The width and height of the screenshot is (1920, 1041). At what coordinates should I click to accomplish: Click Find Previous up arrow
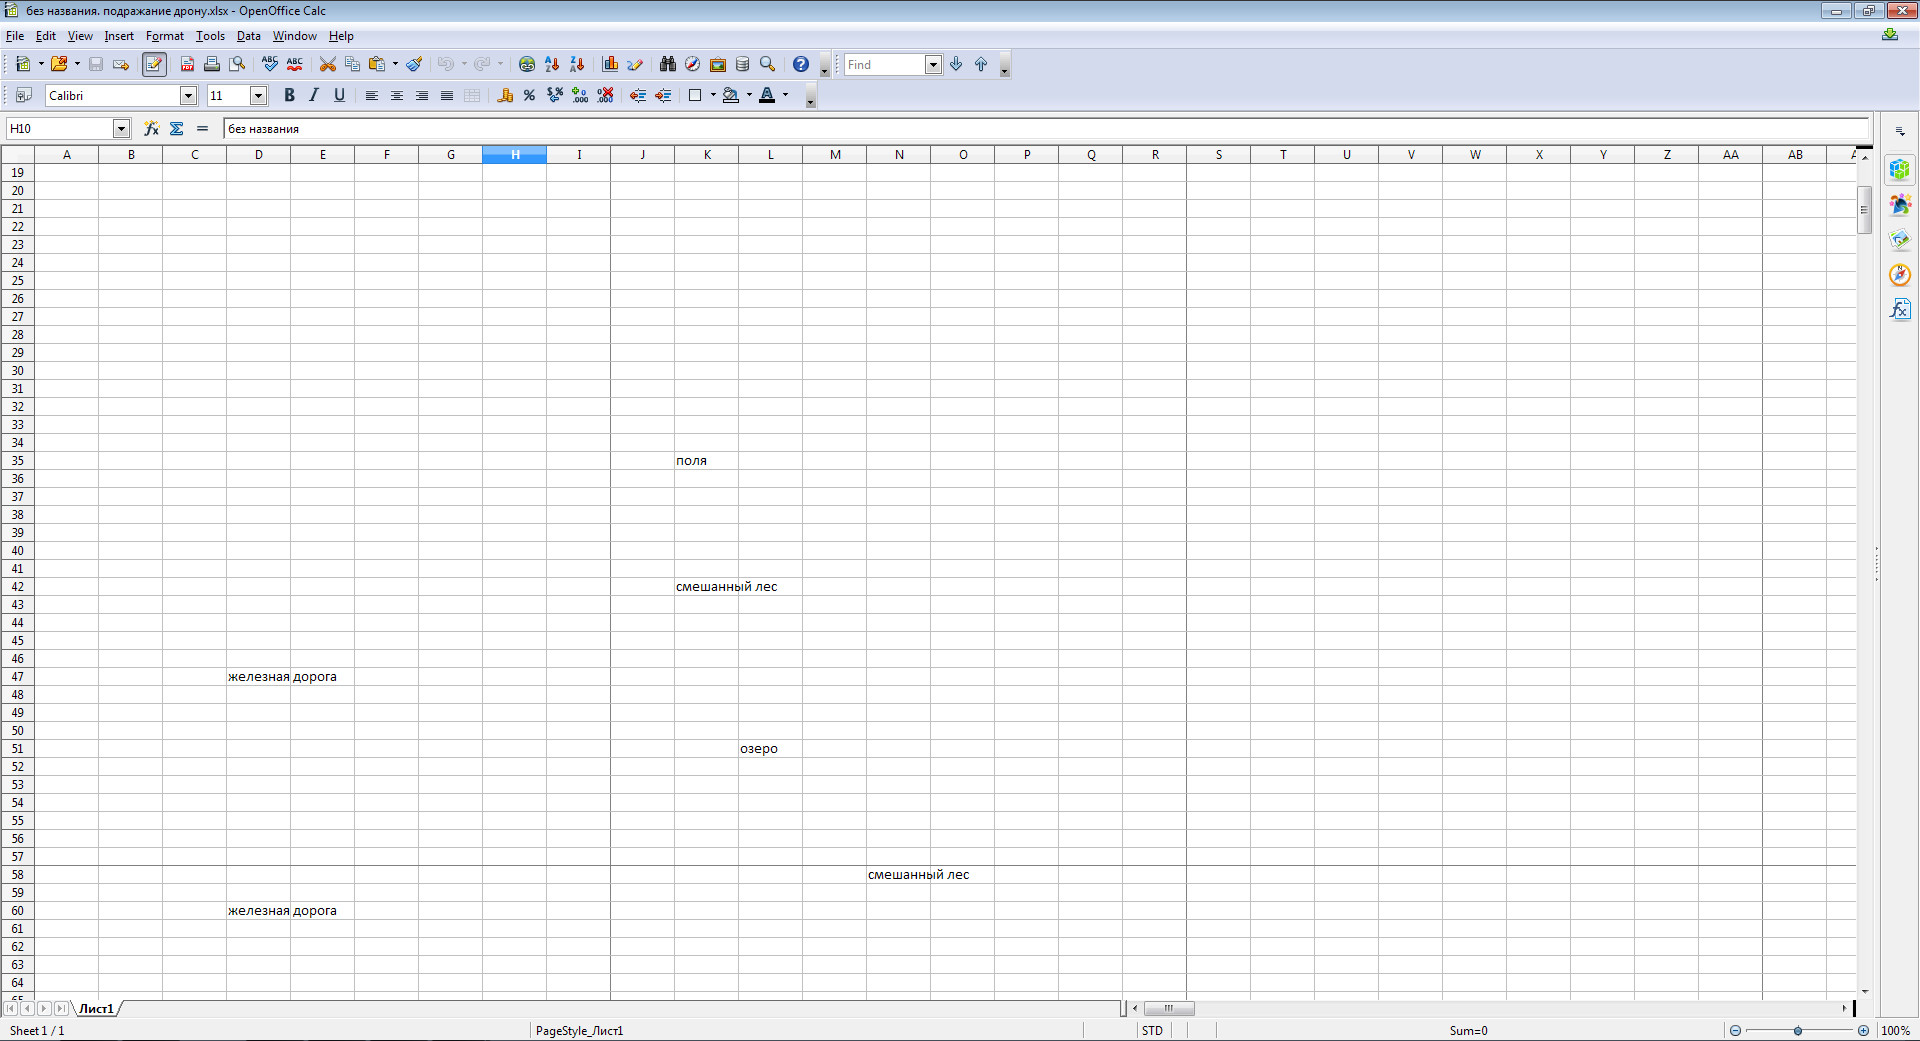point(981,64)
